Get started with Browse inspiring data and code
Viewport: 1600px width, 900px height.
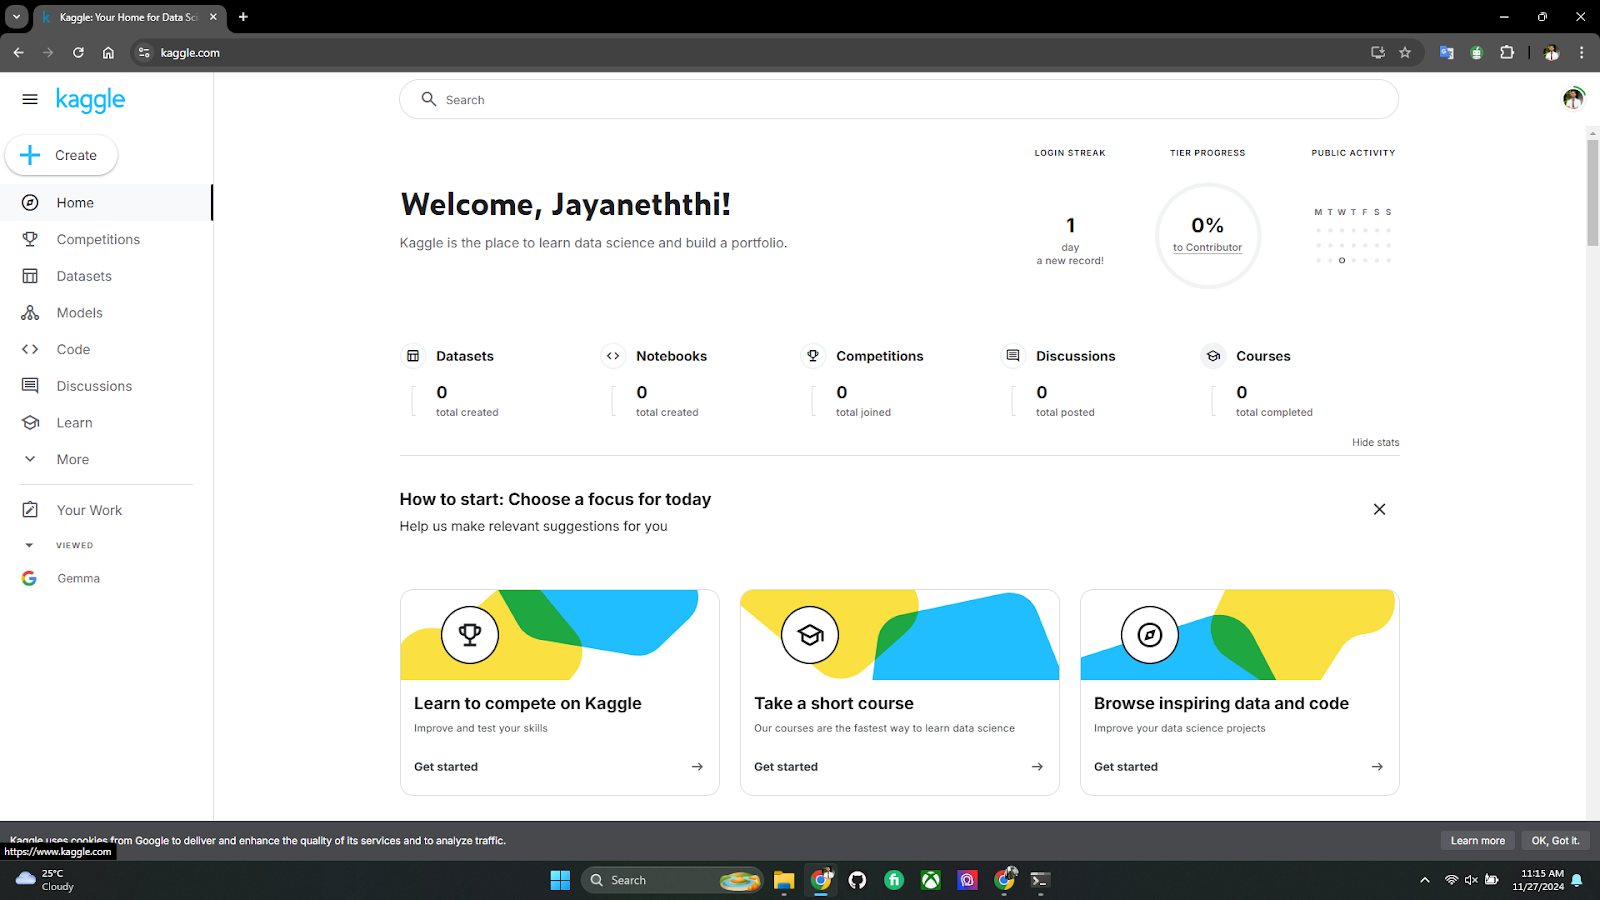click(x=1239, y=767)
